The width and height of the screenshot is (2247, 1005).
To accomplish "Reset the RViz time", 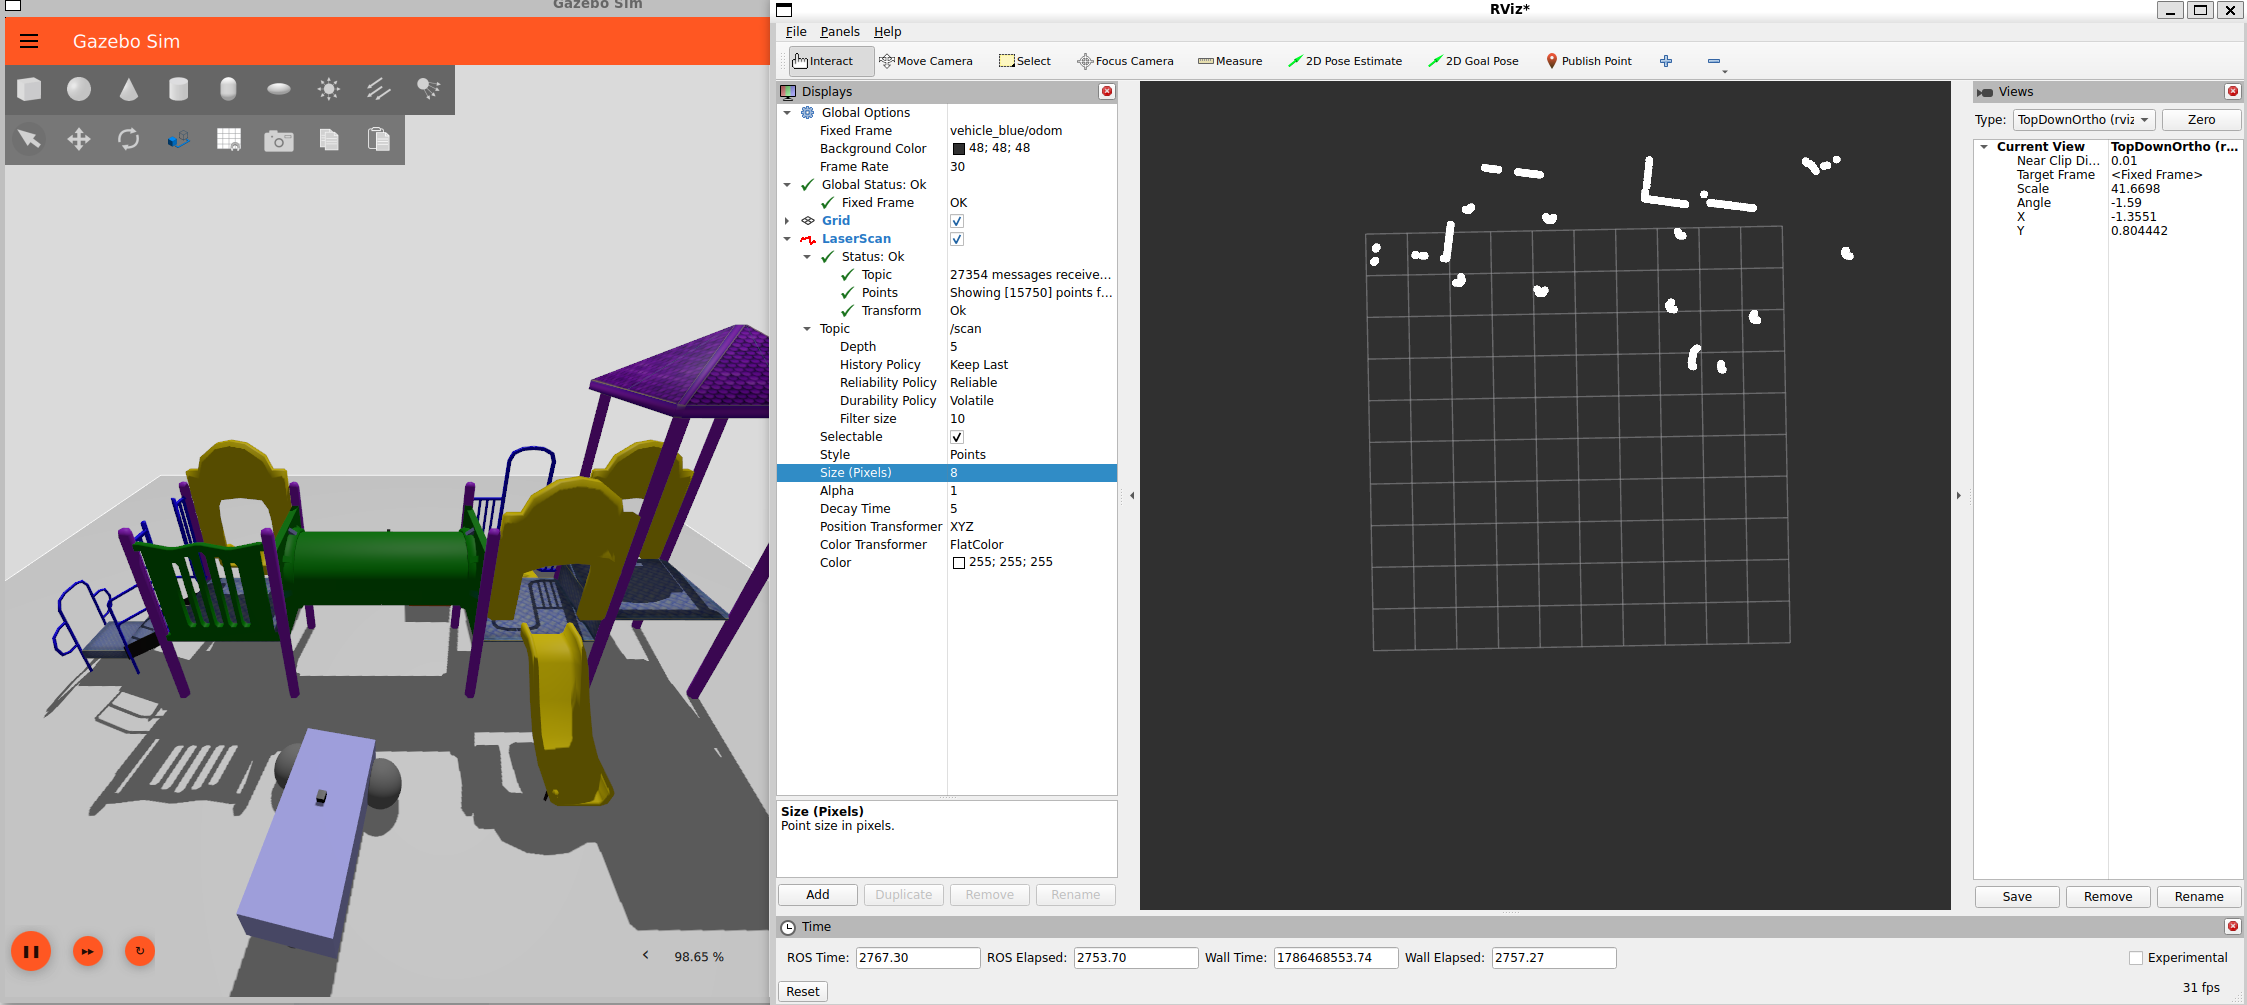I will click(x=803, y=991).
